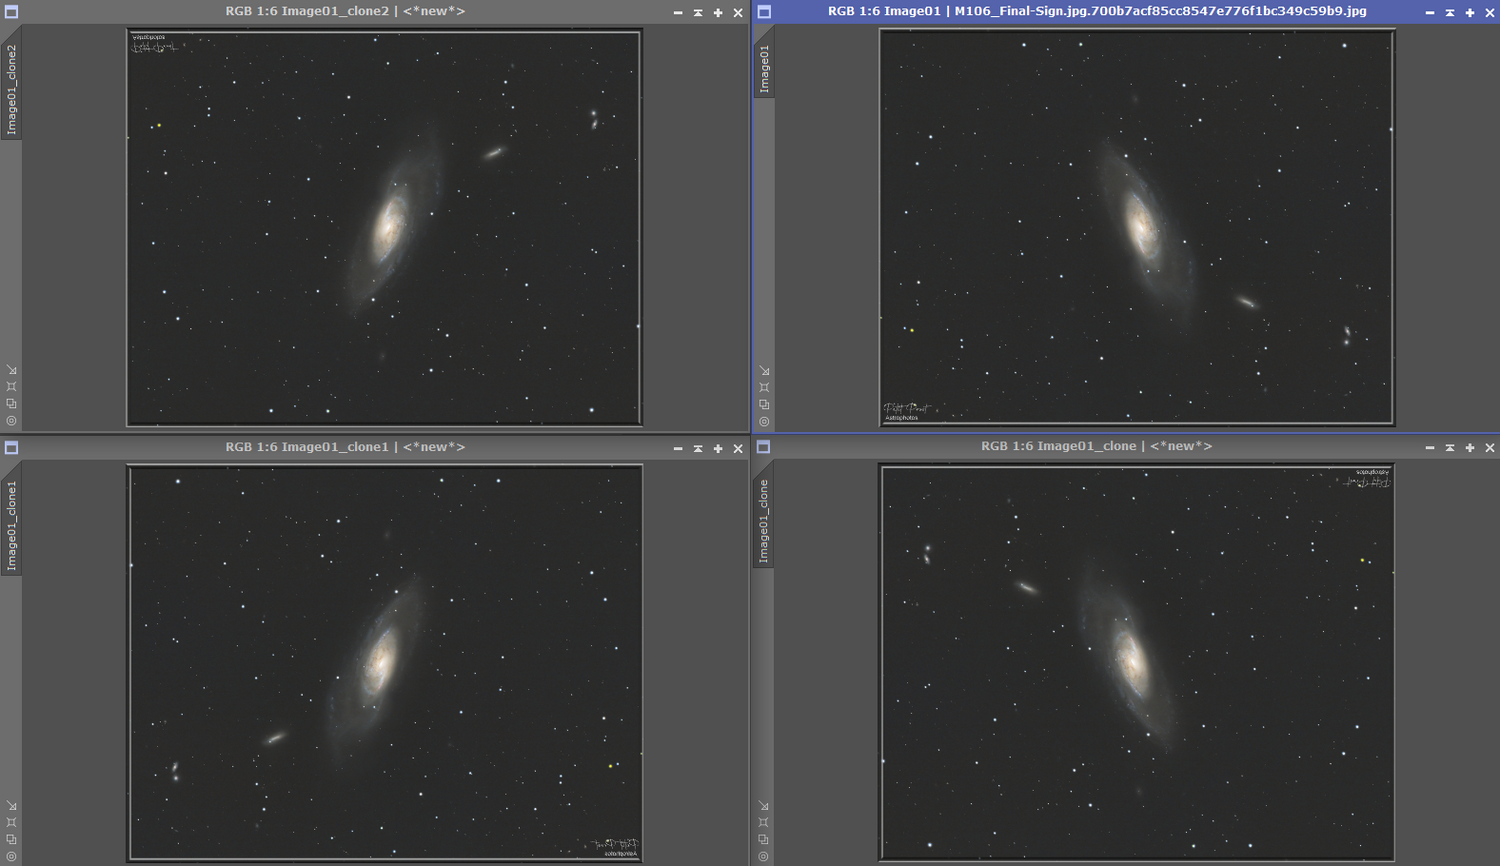Click circled target icon in Image01 M106 window
This screenshot has height=866, width=1500.
764,422
